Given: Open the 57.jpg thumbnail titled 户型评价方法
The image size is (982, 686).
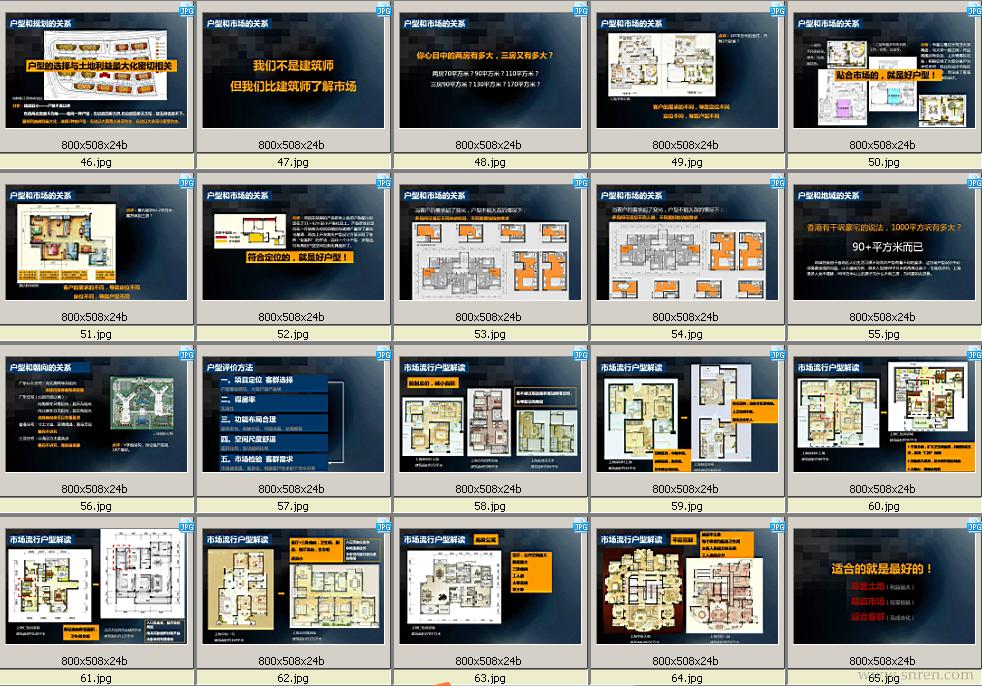Looking at the screenshot, I should point(293,415).
